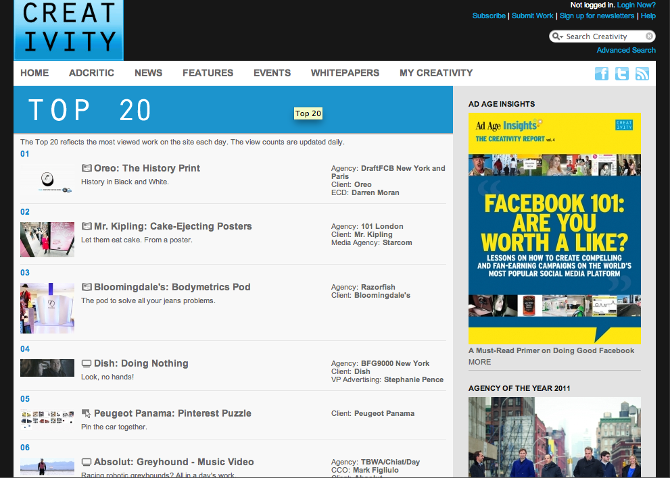Screen dimensions: 670x478
Task: Click agency DraftFCB New York and Paris
Action: pos(388,172)
